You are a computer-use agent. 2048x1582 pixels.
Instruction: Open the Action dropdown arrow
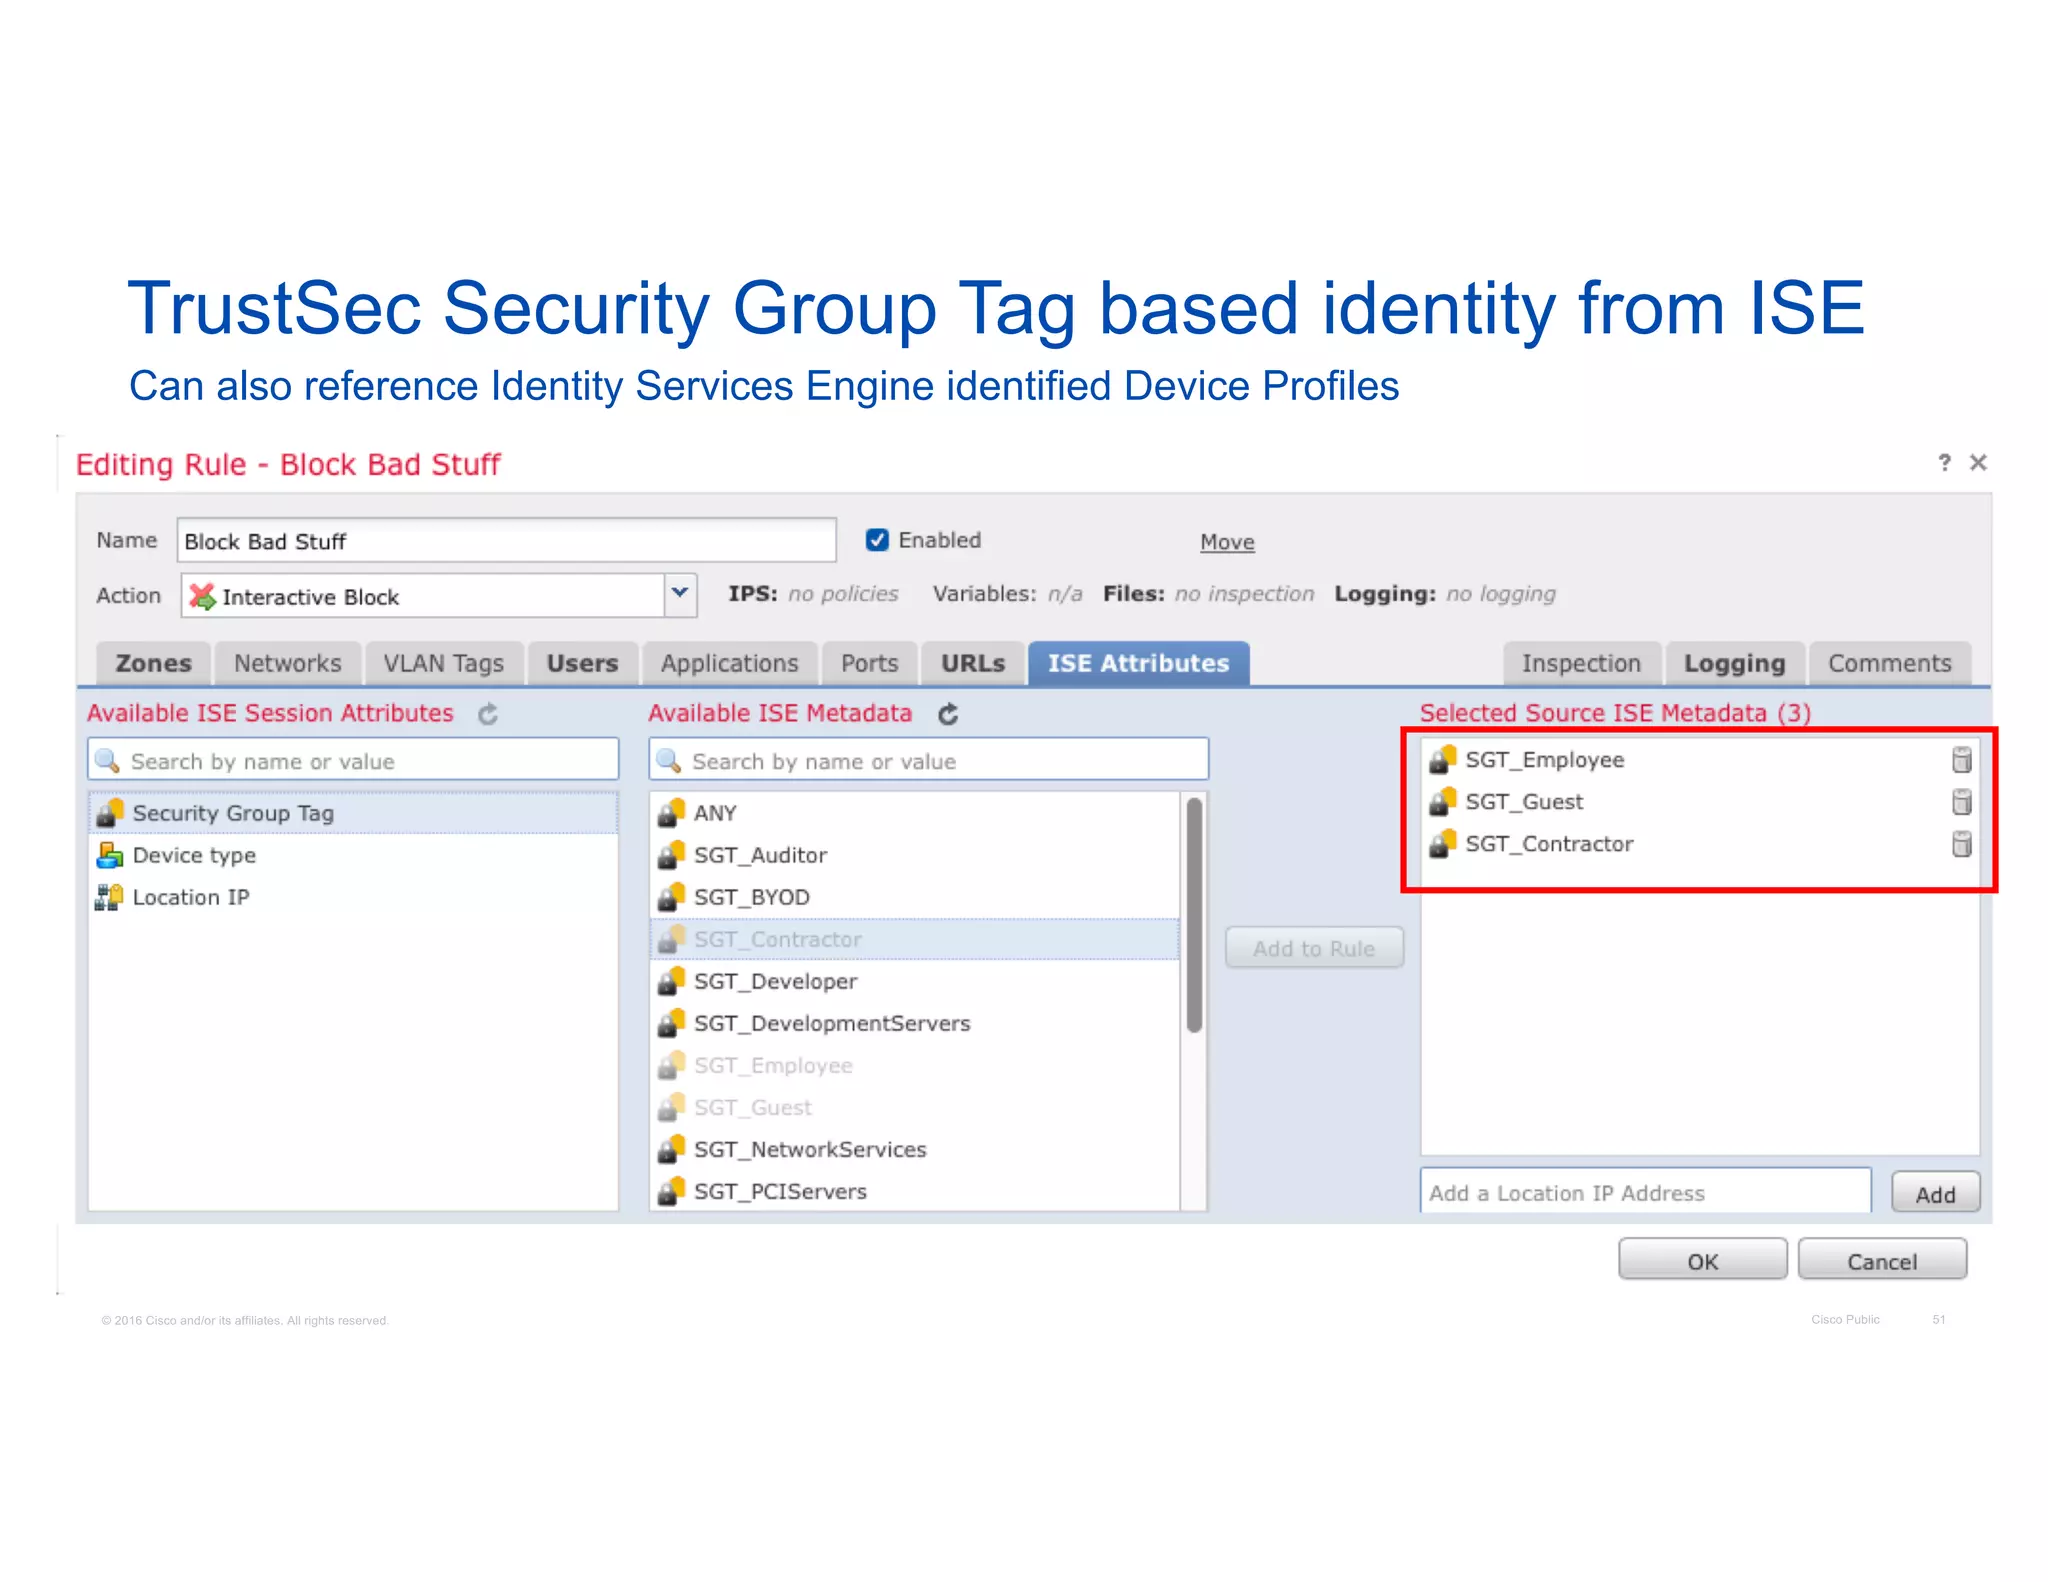[x=680, y=593]
